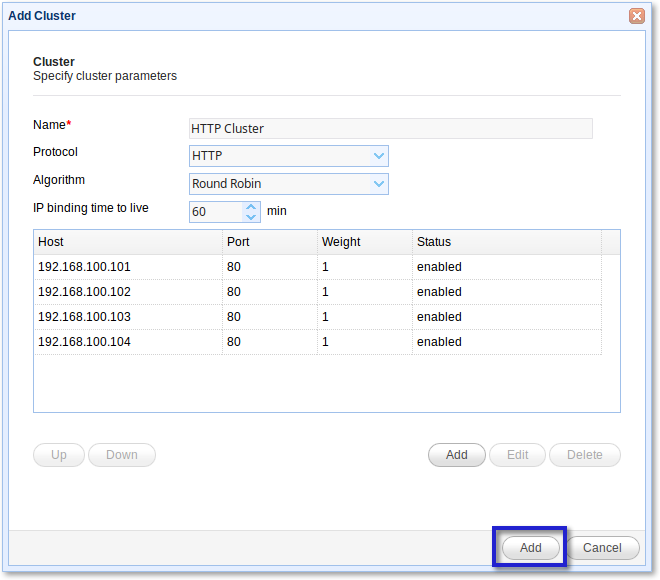The height and width of the screenshot is (580, 660).
Task: Increase IP binding time spinner
Action: coord(251,207)
